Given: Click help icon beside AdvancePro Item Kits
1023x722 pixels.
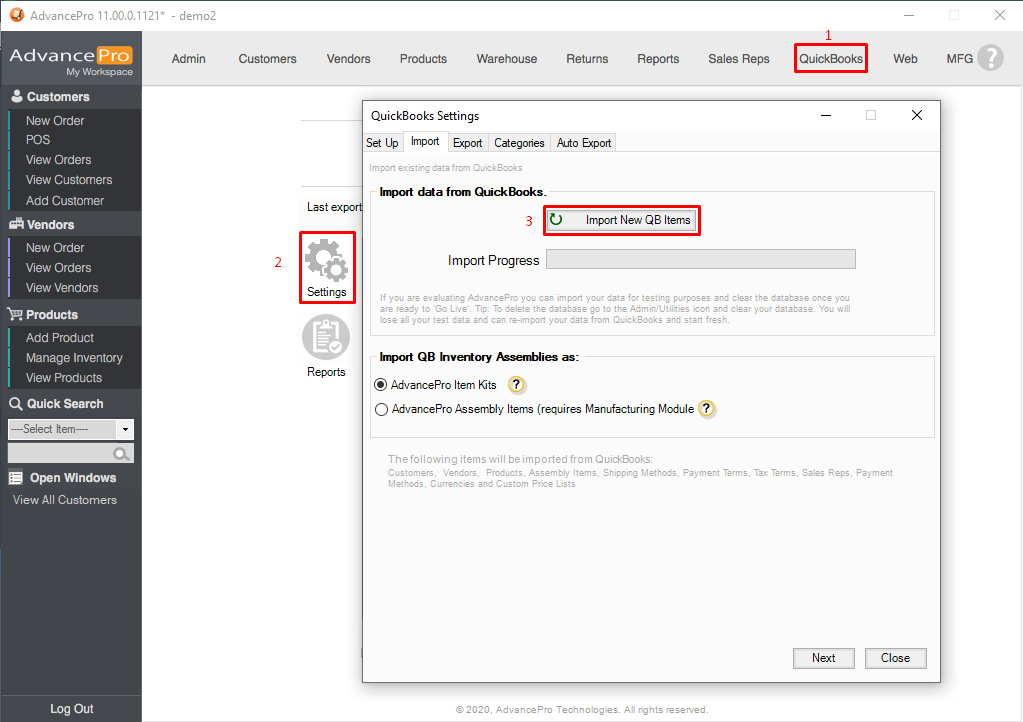Looking at the screenshot, I should point(516,385).
